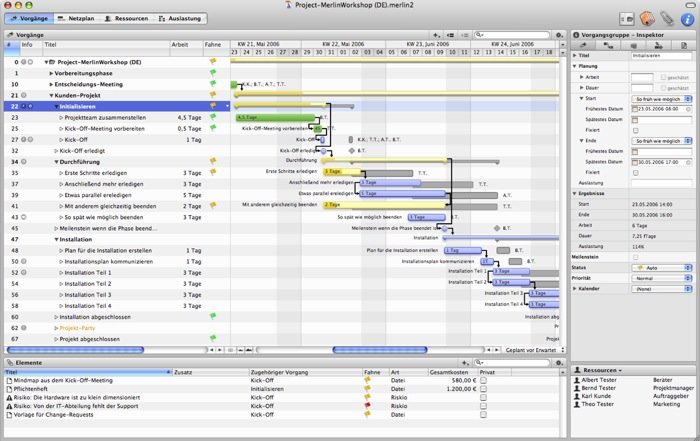The image size is (700, 441).
Task: Click the search field in Vorgänge header
Action: (512, 35)
